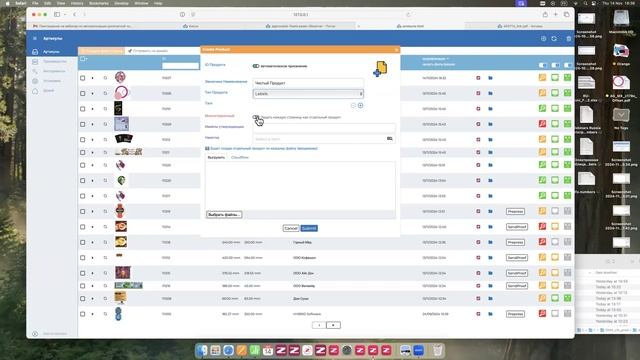This screenshot has height=360, width=640.
Task: Open the hamburger menu in app header
Action: point(35,38)
